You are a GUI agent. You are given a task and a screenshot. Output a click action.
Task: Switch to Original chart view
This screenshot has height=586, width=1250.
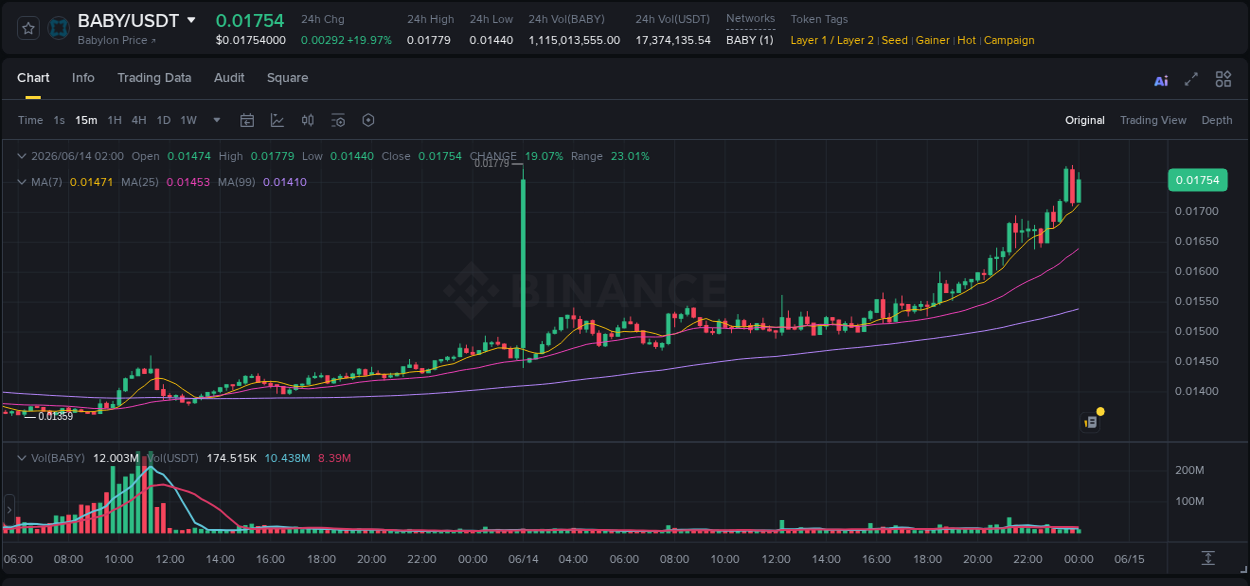point(1085,120)
